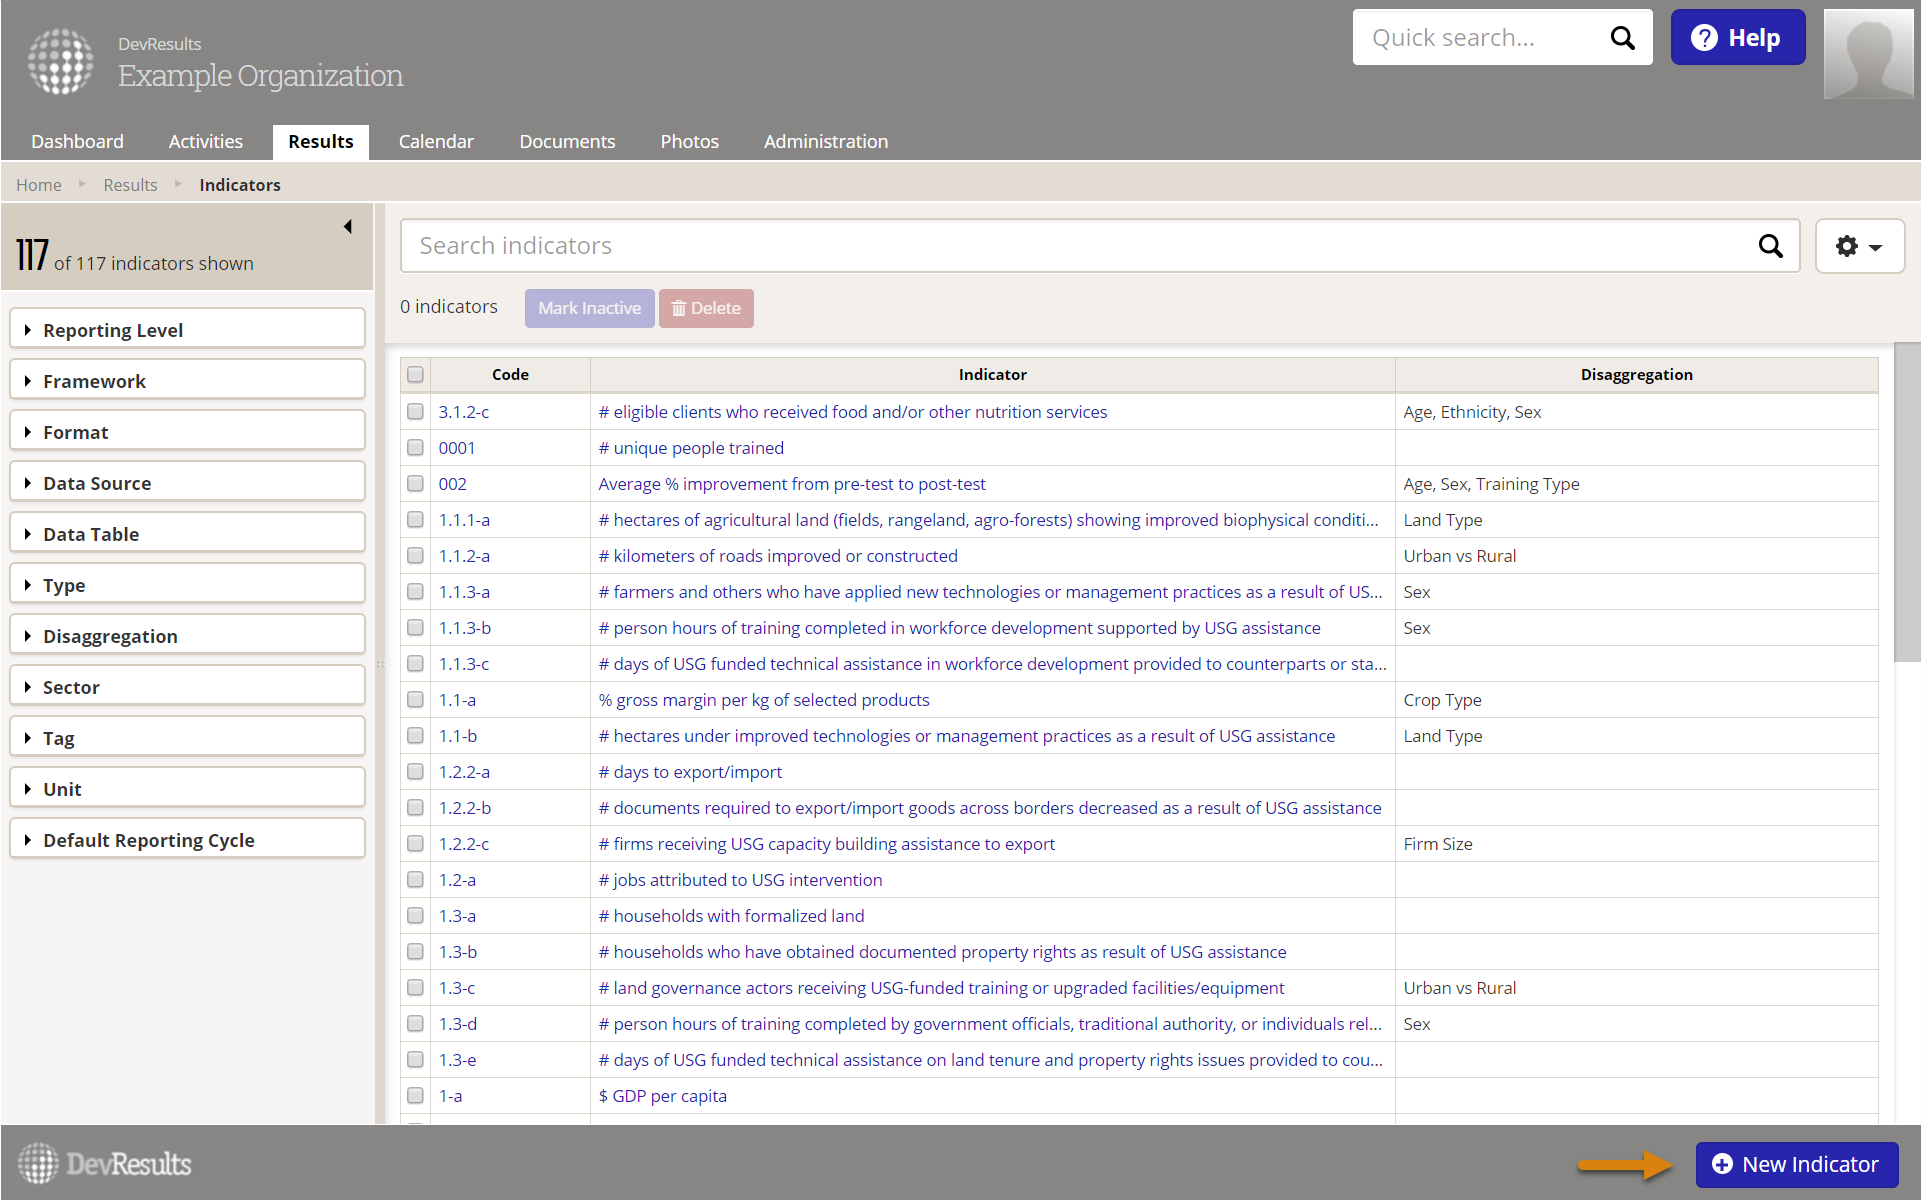Click the New Indicator button
The width and height of the screenshot is (1921, 1200).
coord(1796,1164)
